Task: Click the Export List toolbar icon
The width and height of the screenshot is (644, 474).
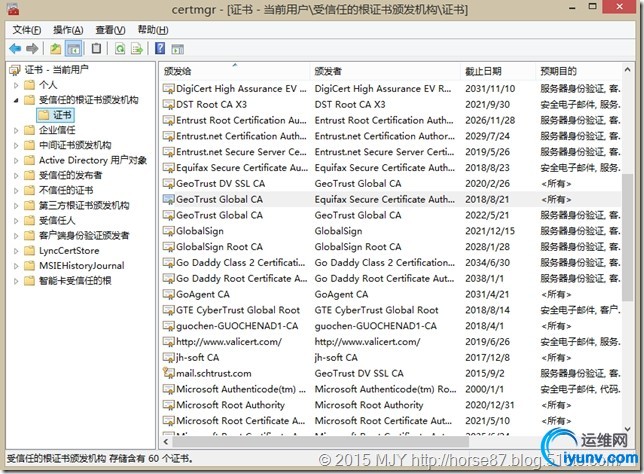Action: pos(137,49)
